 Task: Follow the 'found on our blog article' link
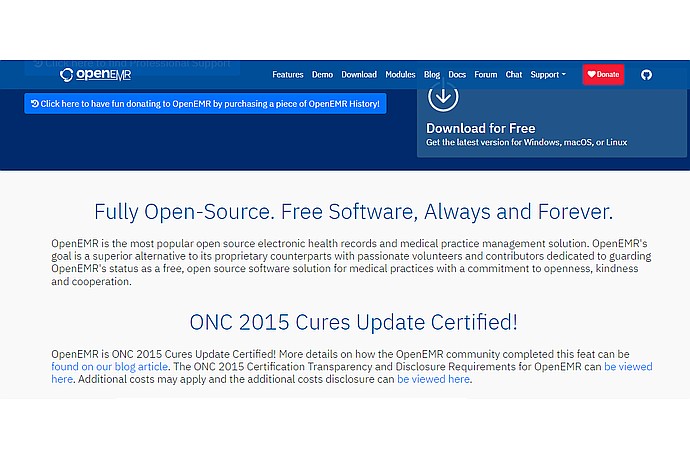(x=110, y=367)
